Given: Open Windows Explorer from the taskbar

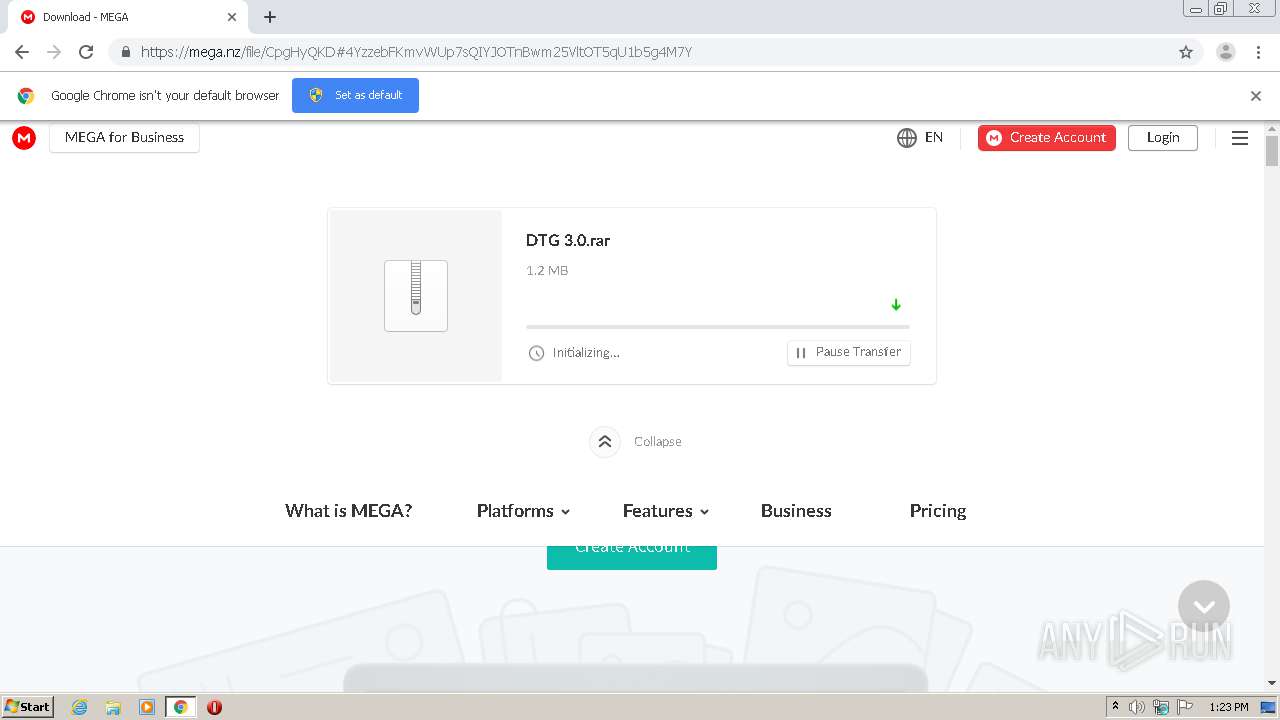Looking at the screenshot, I should (x=113, y=707).
